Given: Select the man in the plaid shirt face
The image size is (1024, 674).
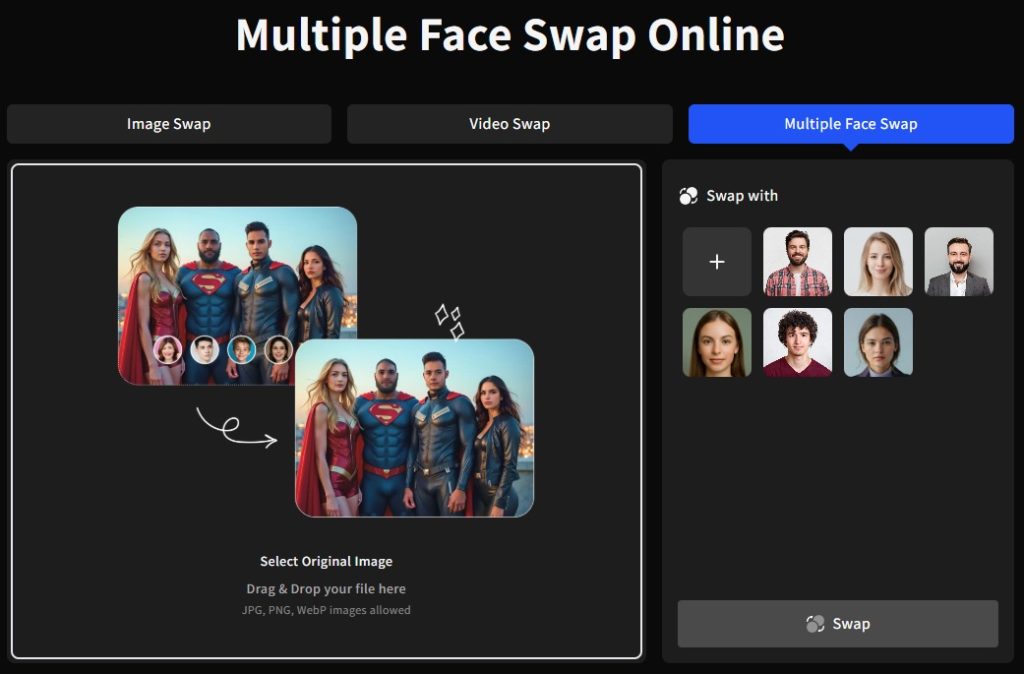Looking at the screenshot, I should coord(797,261).
